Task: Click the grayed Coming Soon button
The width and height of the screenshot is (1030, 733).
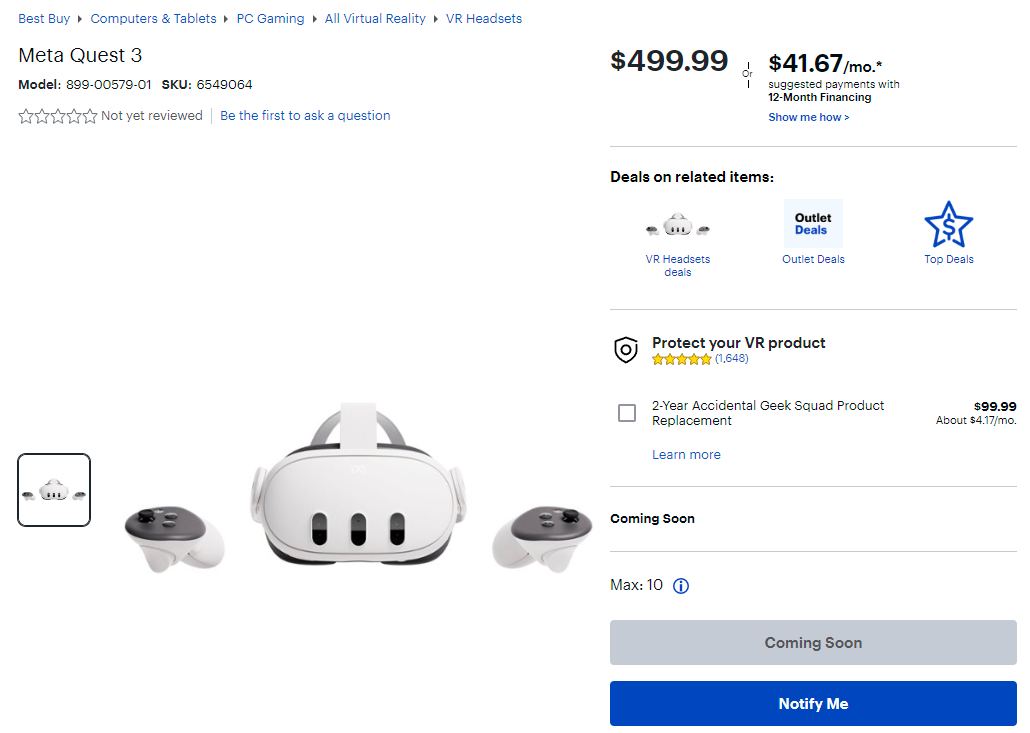Action: [x=813, y=643]
